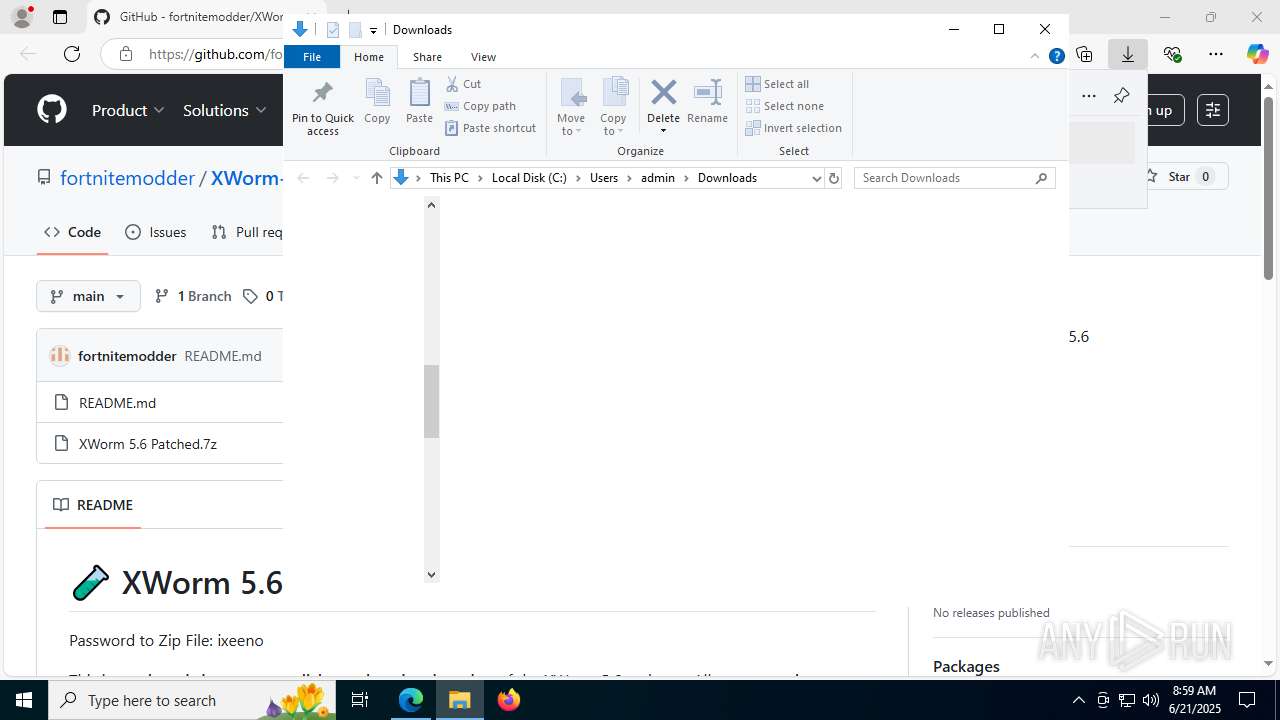The height and width of the screenshot is (720, 1280).
Task: Click Select all in ribbon
Action: 778,84
